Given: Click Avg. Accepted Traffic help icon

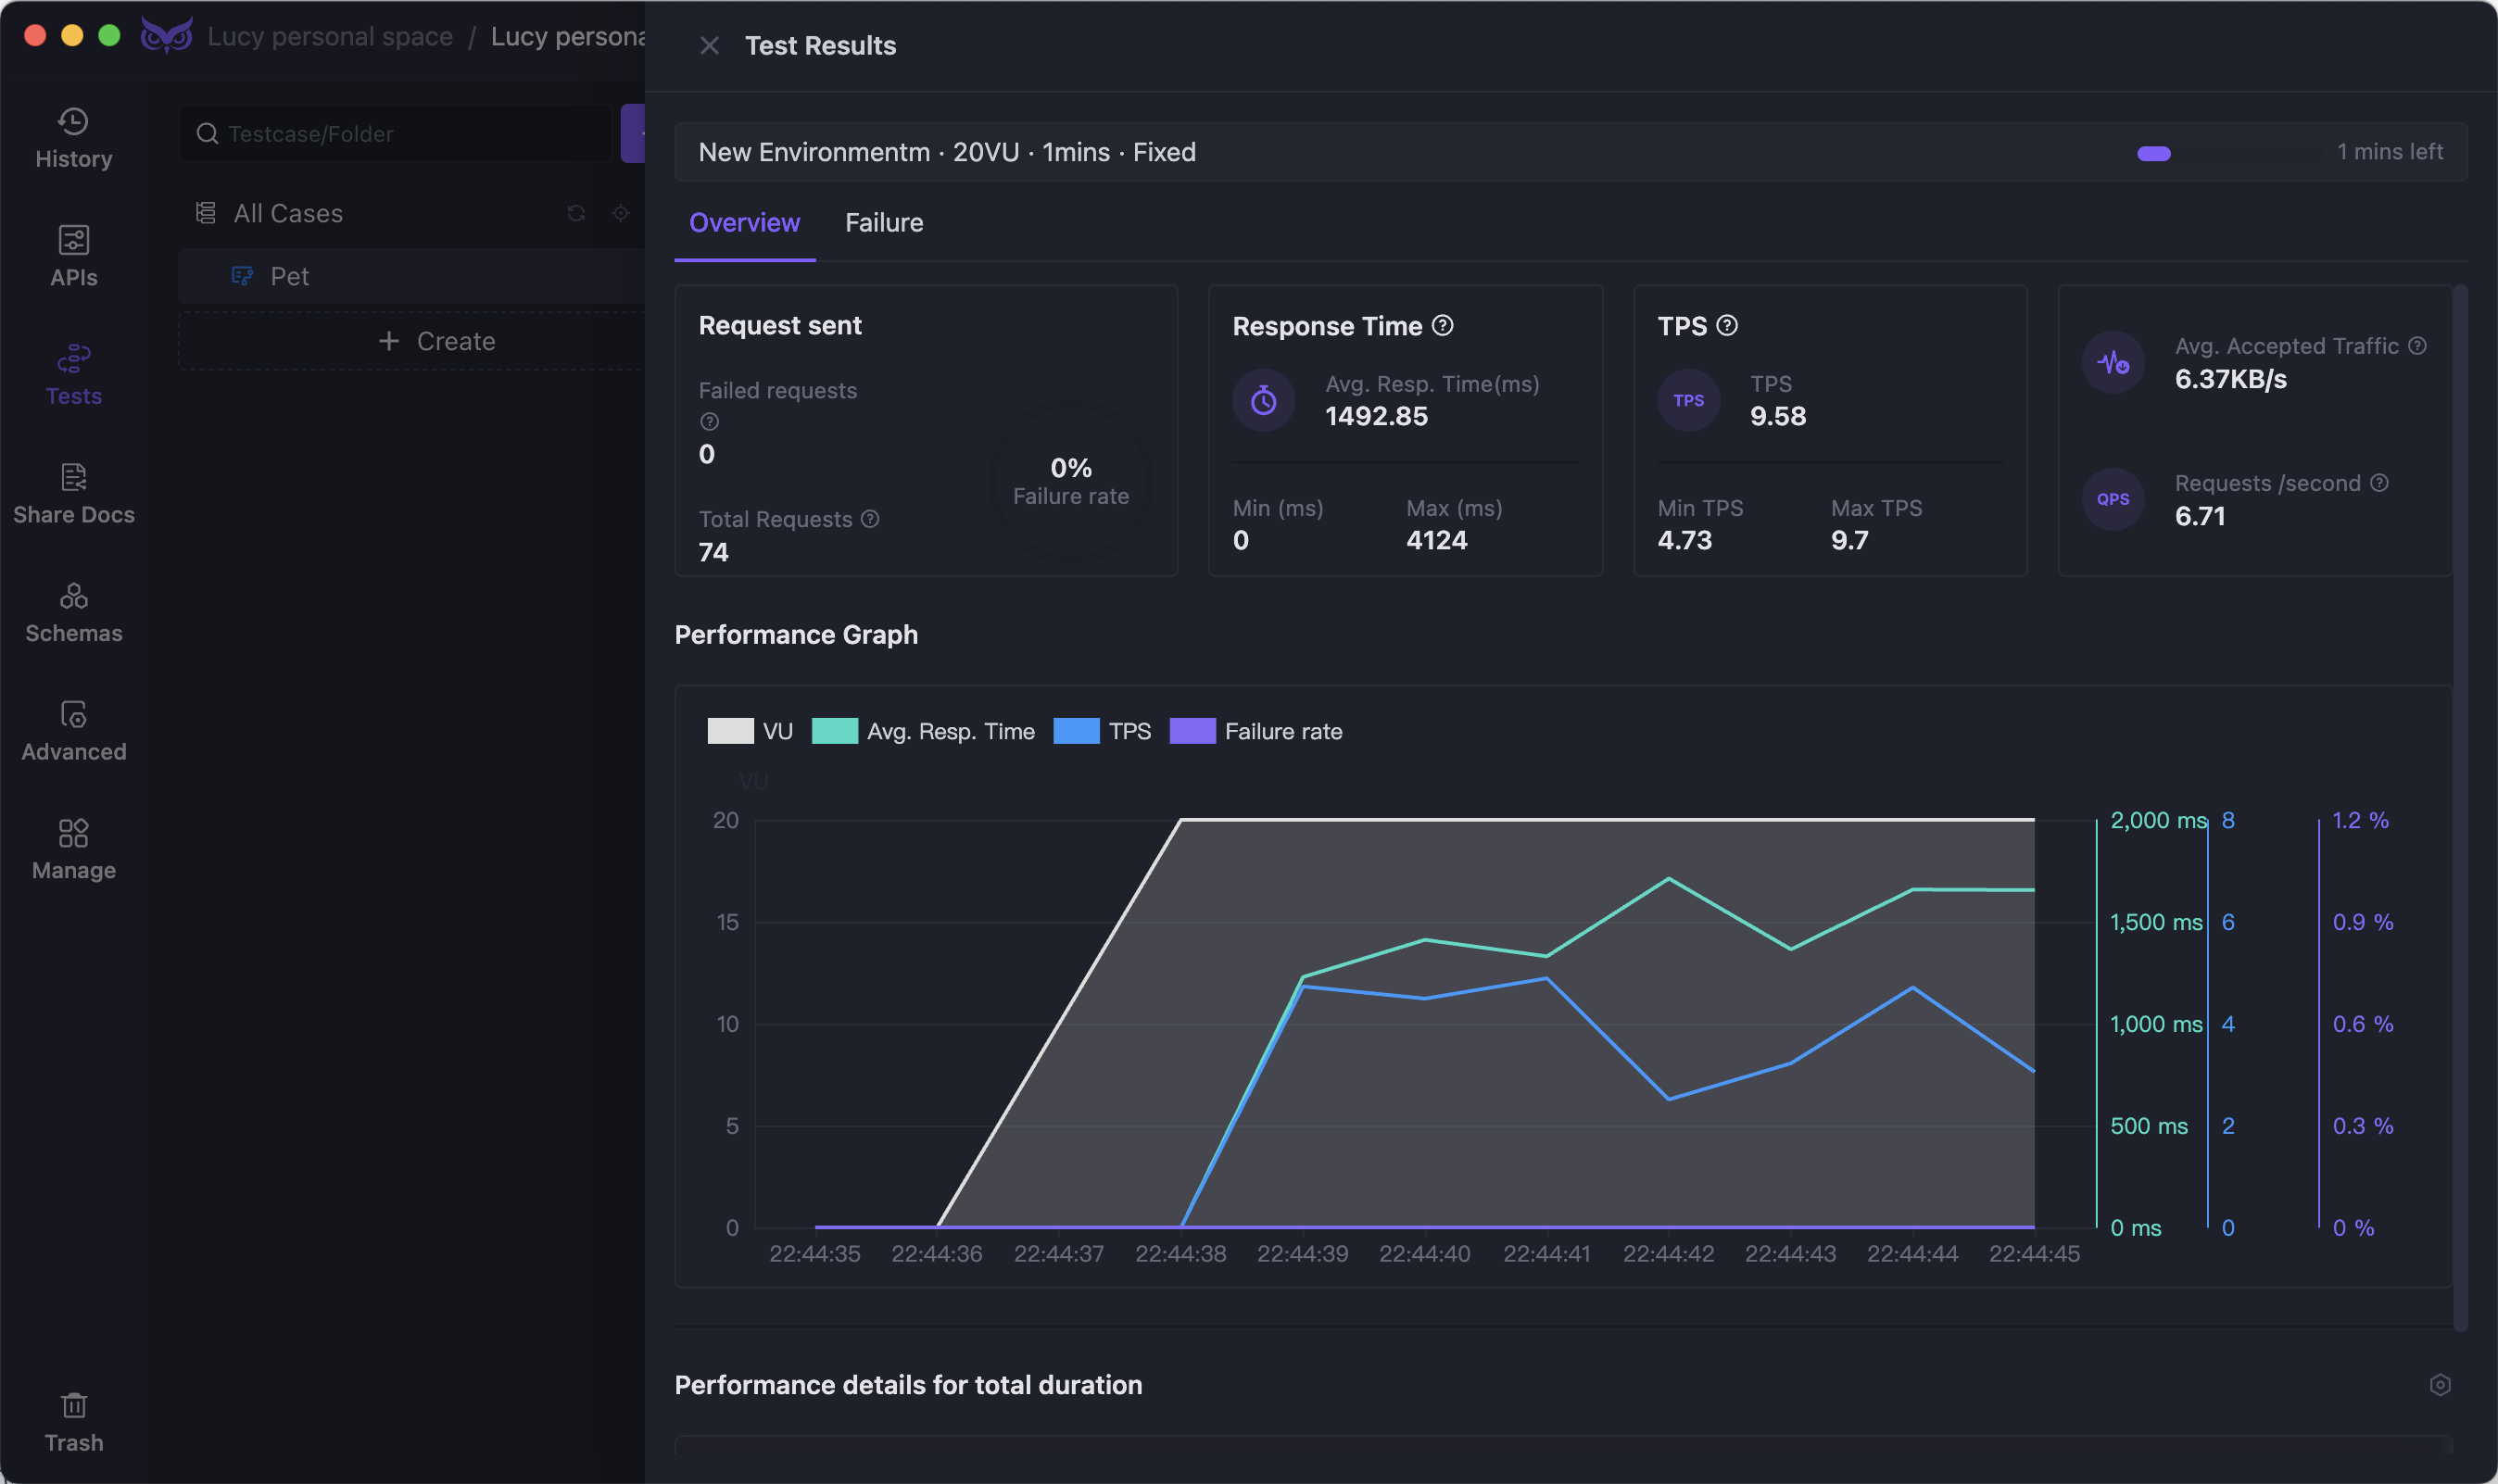Looking at the screenshot, I should click(2417, 345).
